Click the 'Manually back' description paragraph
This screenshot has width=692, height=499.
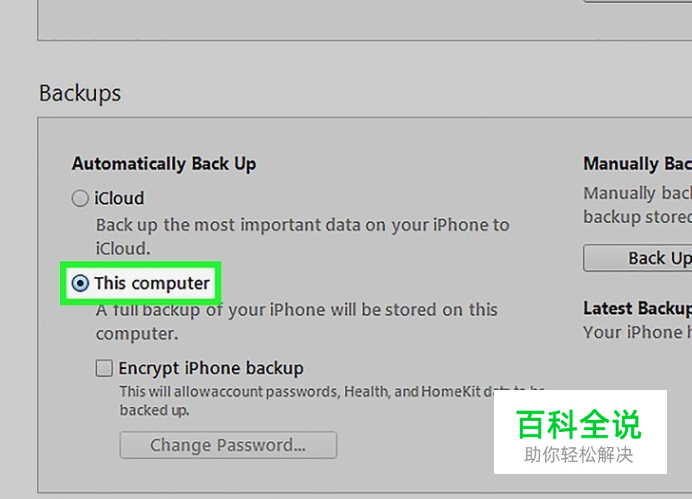(638, 205)
